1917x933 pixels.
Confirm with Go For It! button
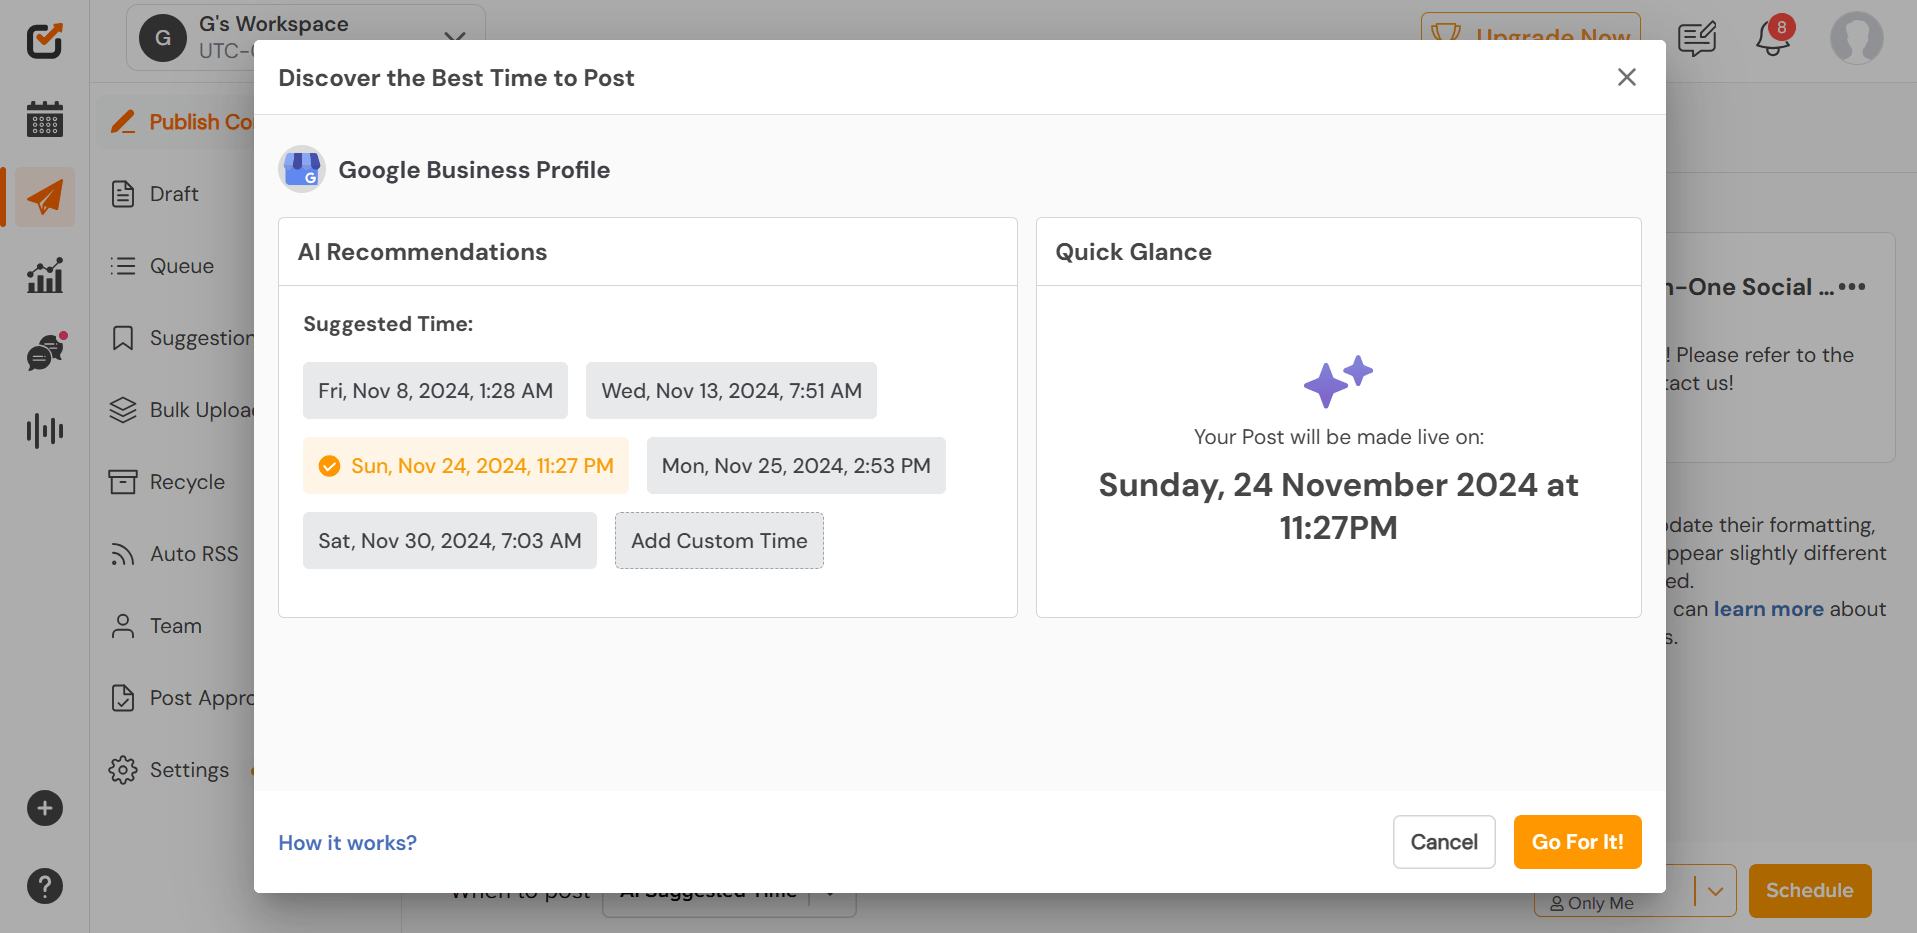click(x=1577, y=842)
